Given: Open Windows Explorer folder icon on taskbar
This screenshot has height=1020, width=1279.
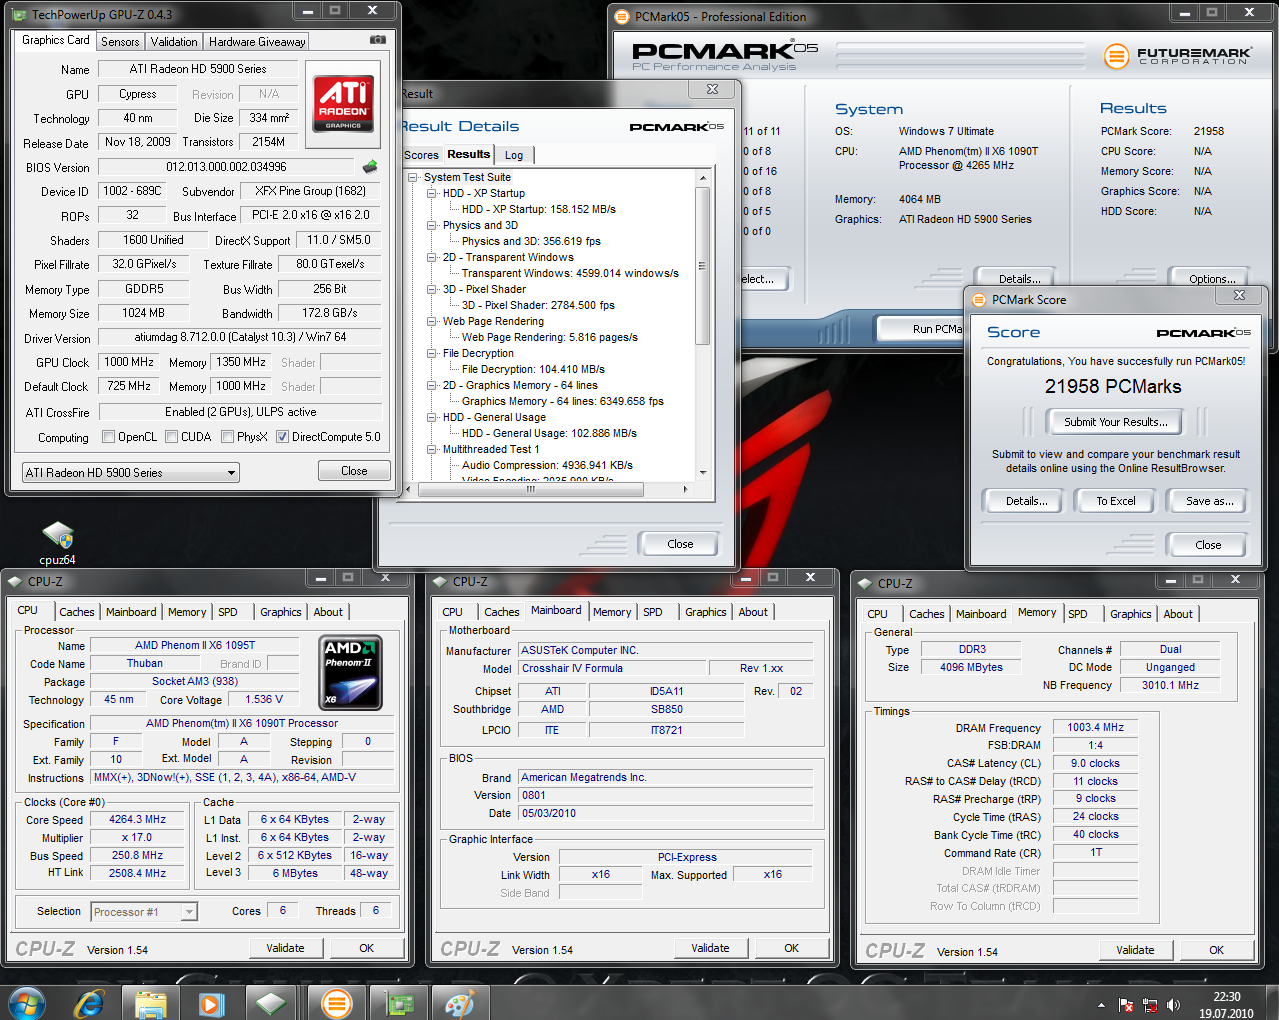Looking at the screenshot, I should click(x=150, y=1003).
